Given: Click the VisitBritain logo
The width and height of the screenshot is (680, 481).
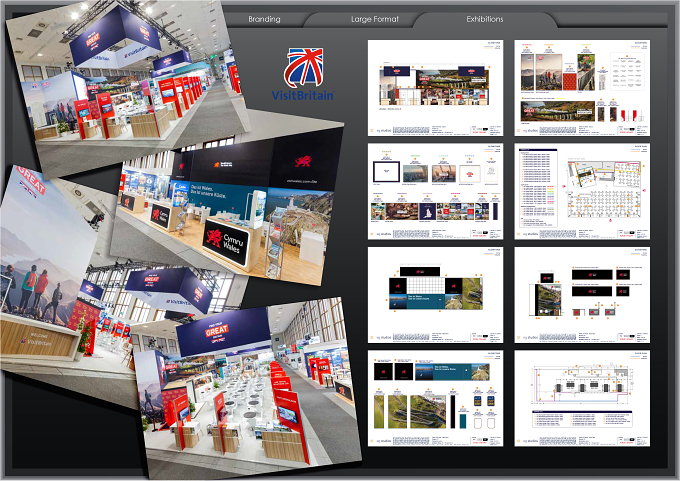Looking at the screenshot, I should (x=303, y=74).
